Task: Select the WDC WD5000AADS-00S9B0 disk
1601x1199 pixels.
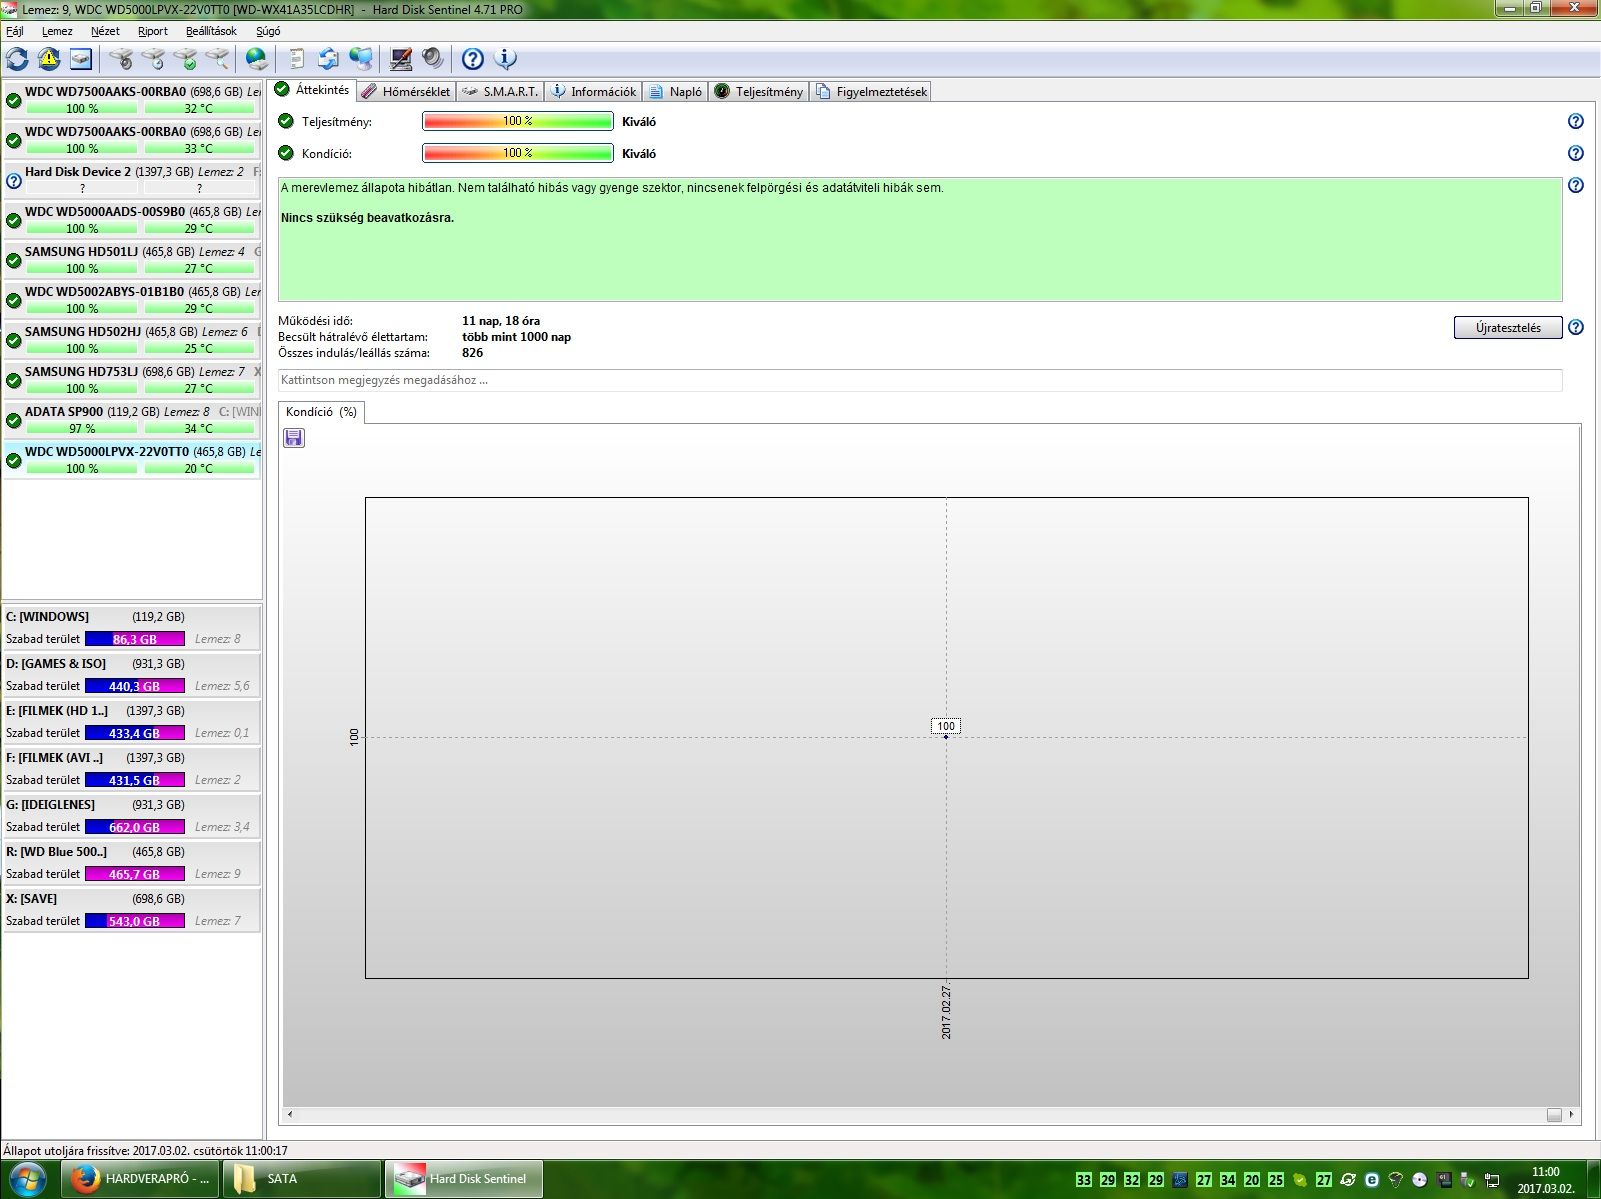Action: click(x=132, y=220)
